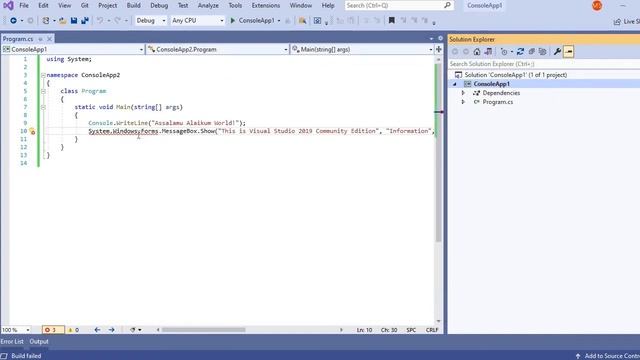Click the horizontal scrollbar thumb in editor
The height and width of the screenshot is (360, 640).
tap(203, 330)
